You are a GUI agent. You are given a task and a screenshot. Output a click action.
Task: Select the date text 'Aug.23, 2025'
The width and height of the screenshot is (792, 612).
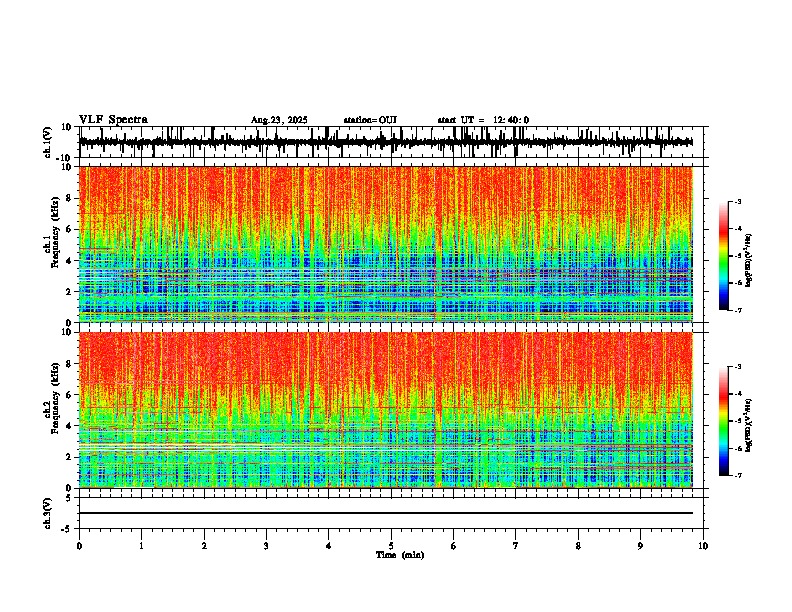[279, 120]
